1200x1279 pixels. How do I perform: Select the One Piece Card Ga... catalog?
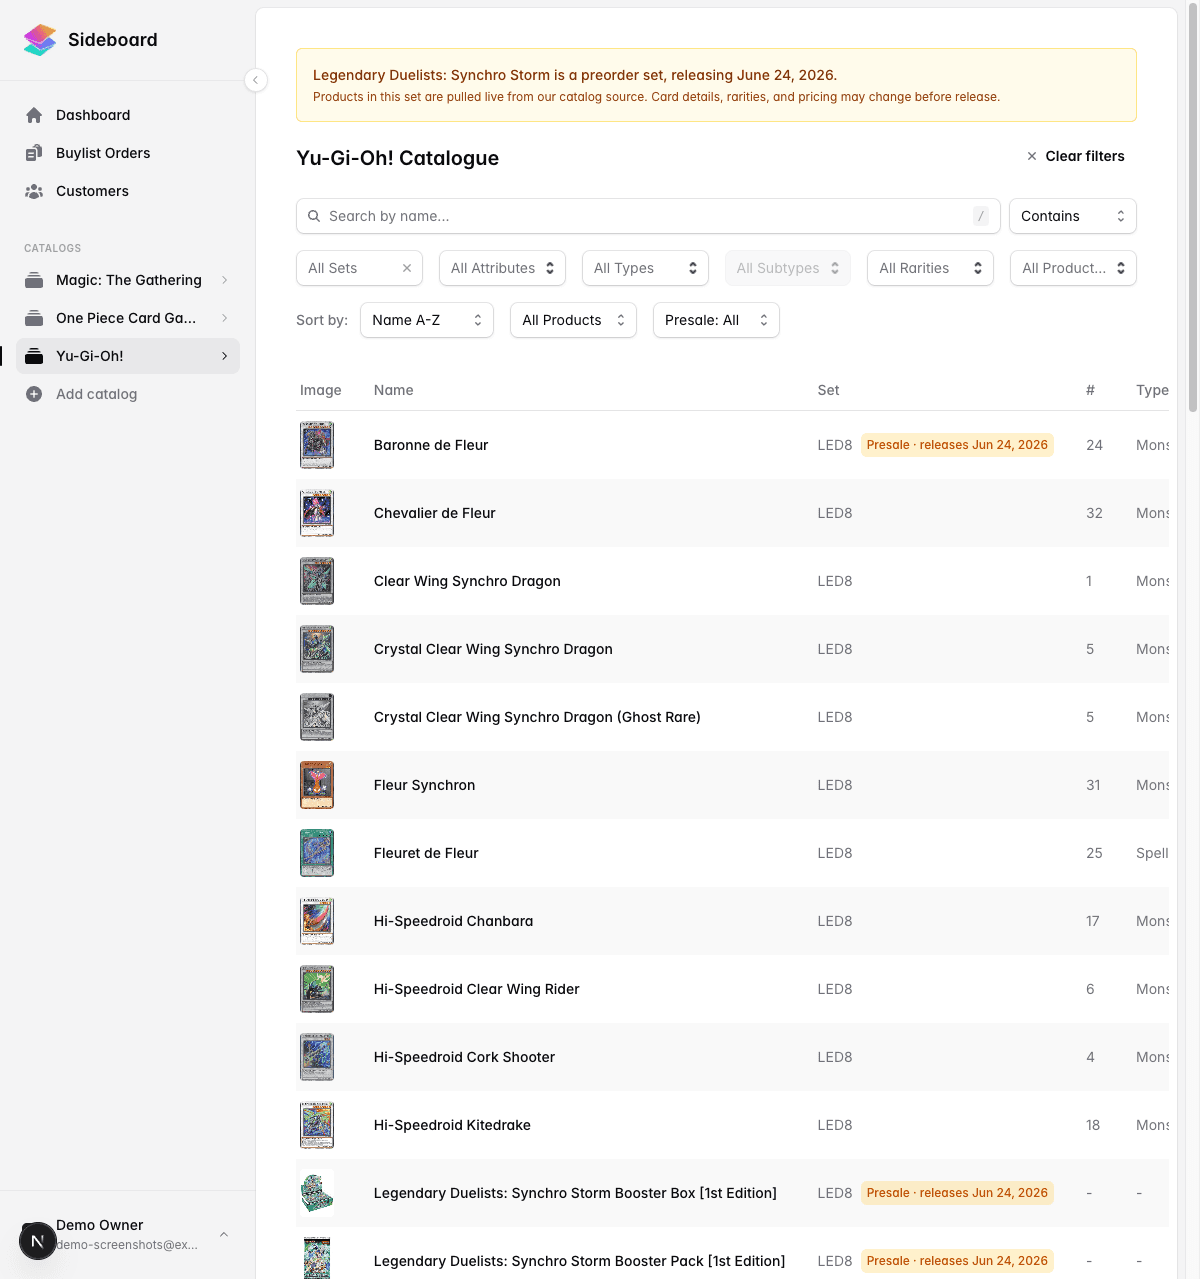[128, 318]
